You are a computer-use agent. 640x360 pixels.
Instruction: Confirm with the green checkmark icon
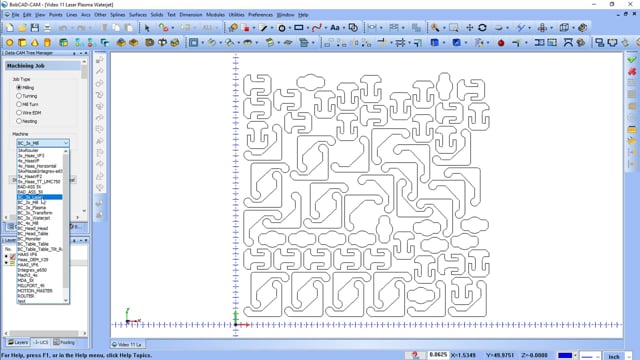click(x=632, y=60)
